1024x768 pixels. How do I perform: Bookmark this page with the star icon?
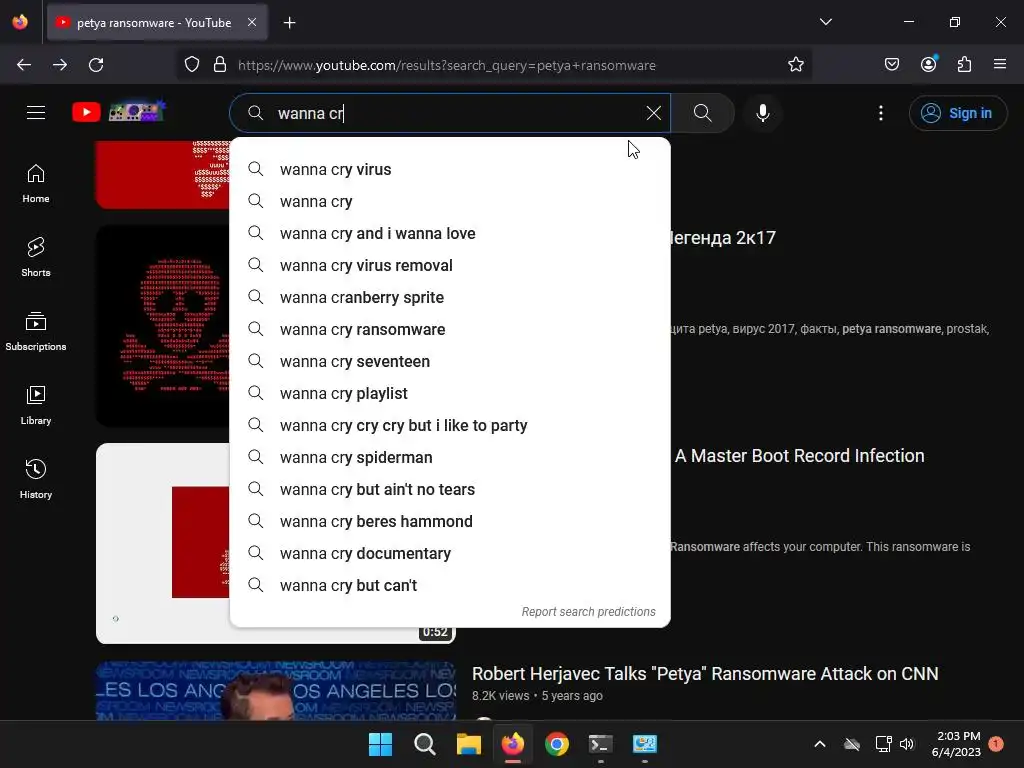pyautogui.click(x=795, y=65)
